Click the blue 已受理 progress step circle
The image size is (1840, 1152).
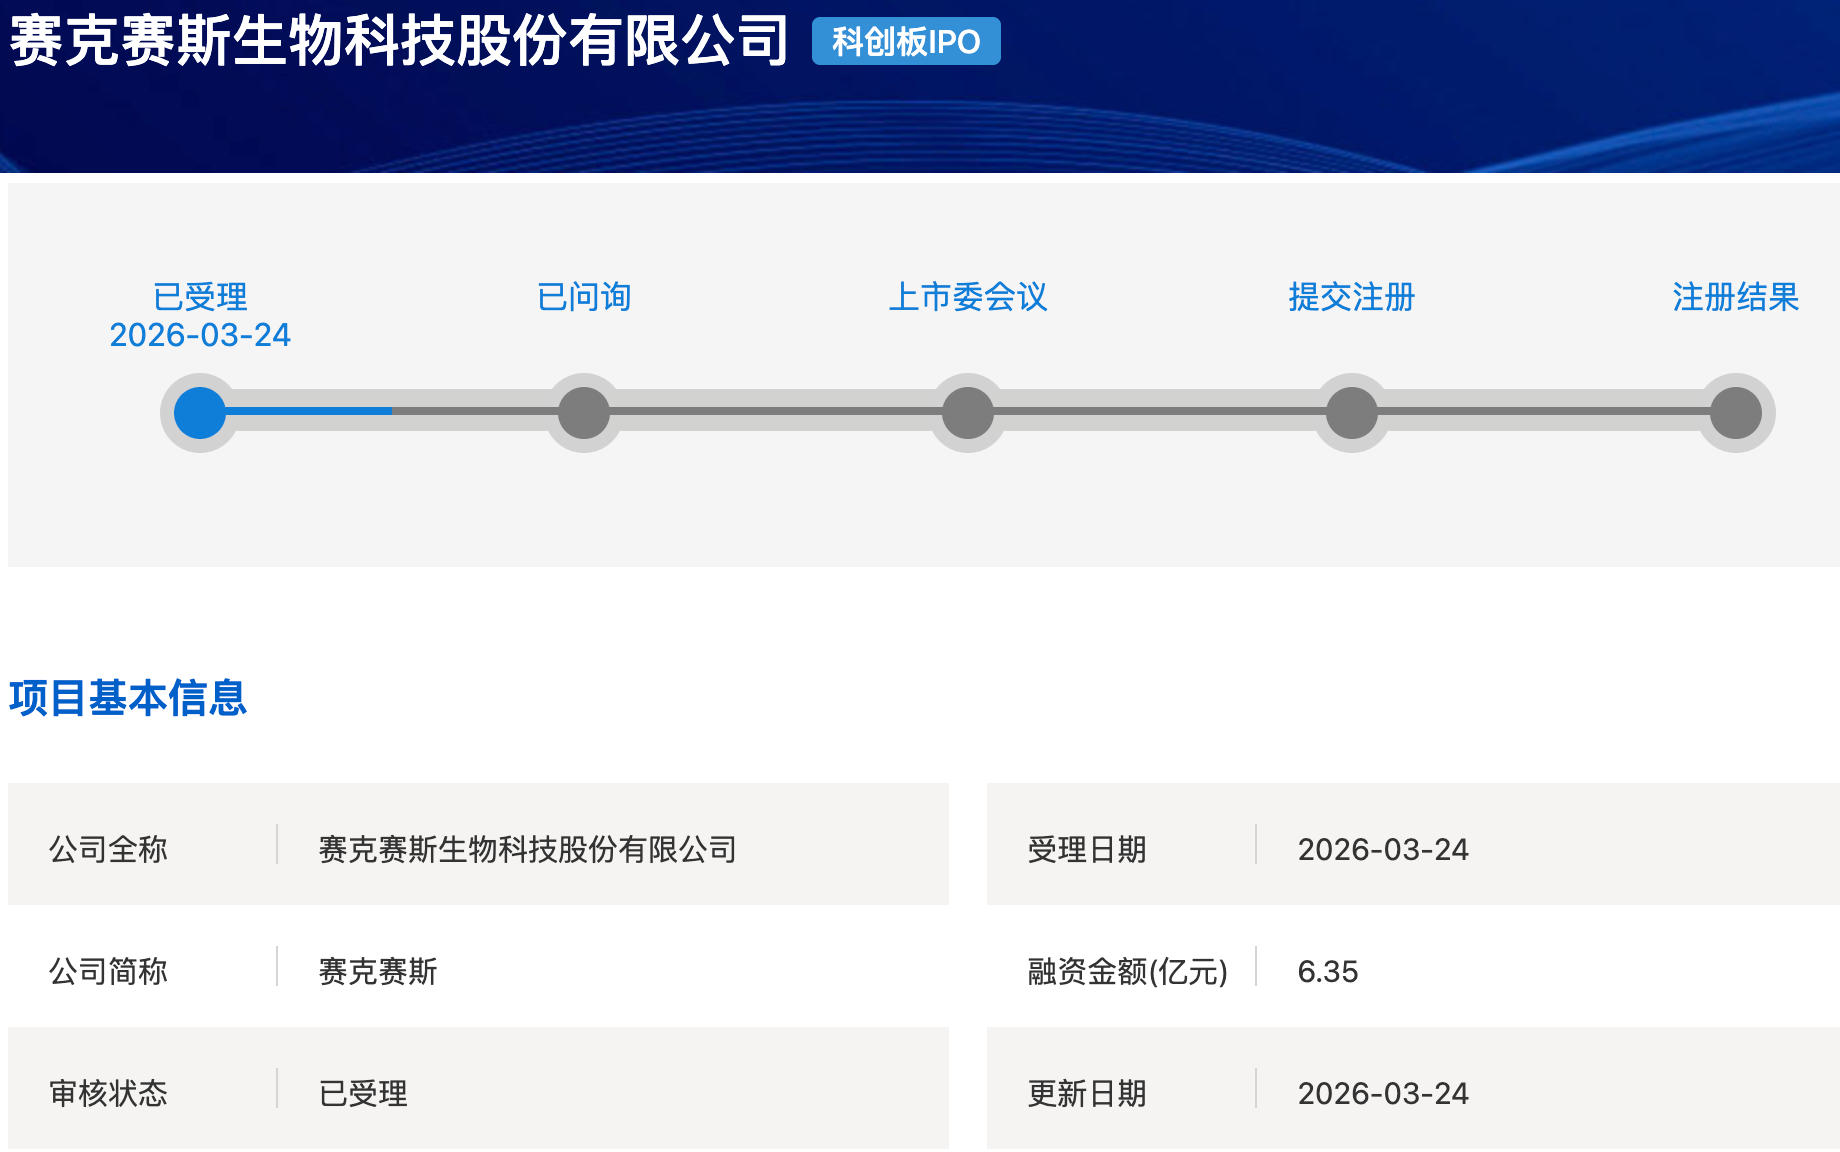200,413
